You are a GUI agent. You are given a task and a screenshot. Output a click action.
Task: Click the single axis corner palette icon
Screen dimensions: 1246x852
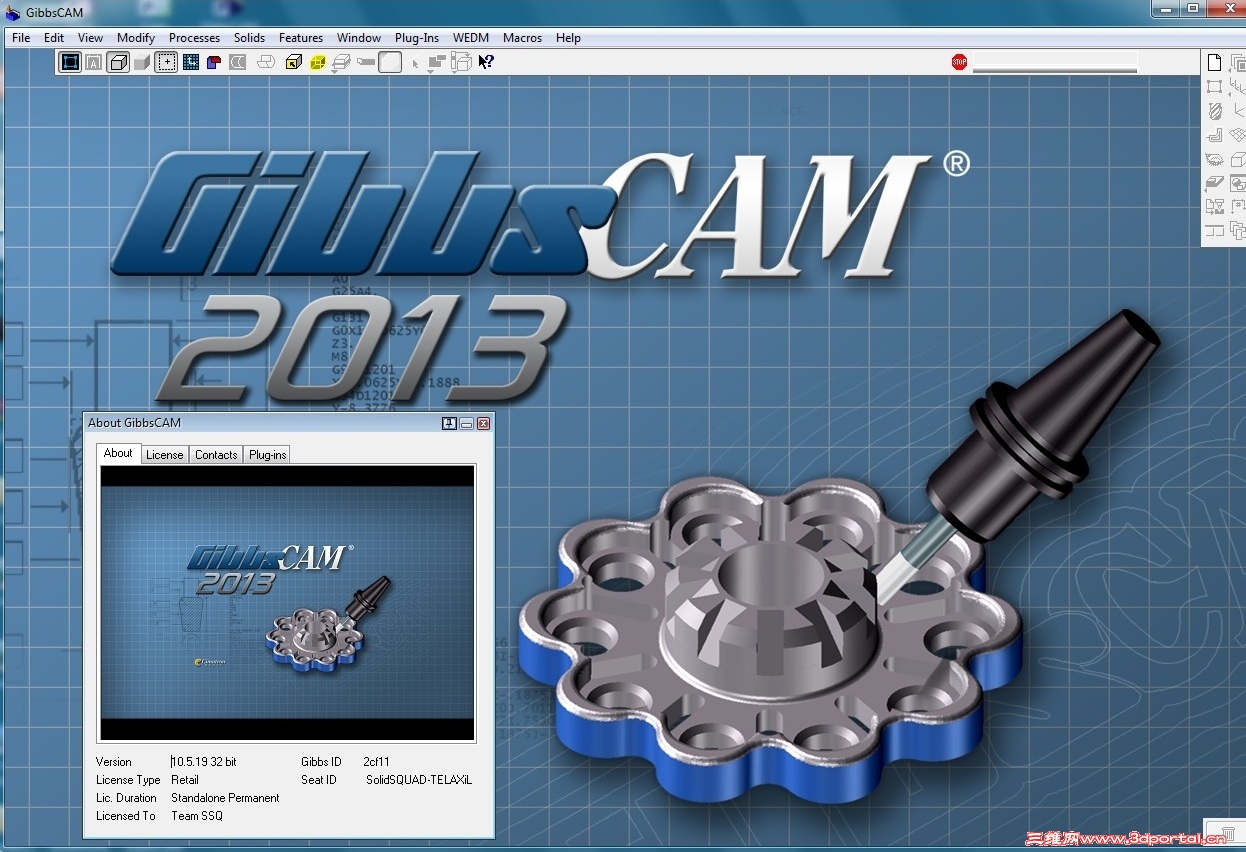[x=1239, y=110]
